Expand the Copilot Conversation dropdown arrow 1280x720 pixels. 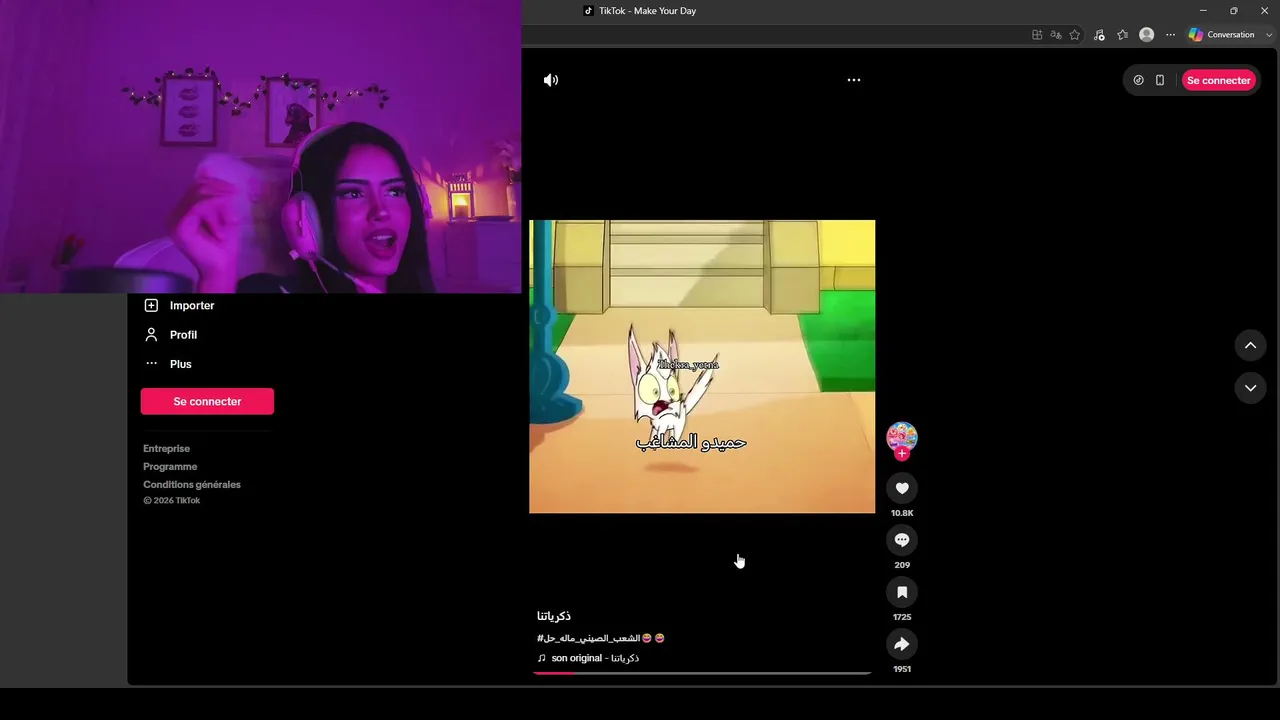coord(1269,35)
